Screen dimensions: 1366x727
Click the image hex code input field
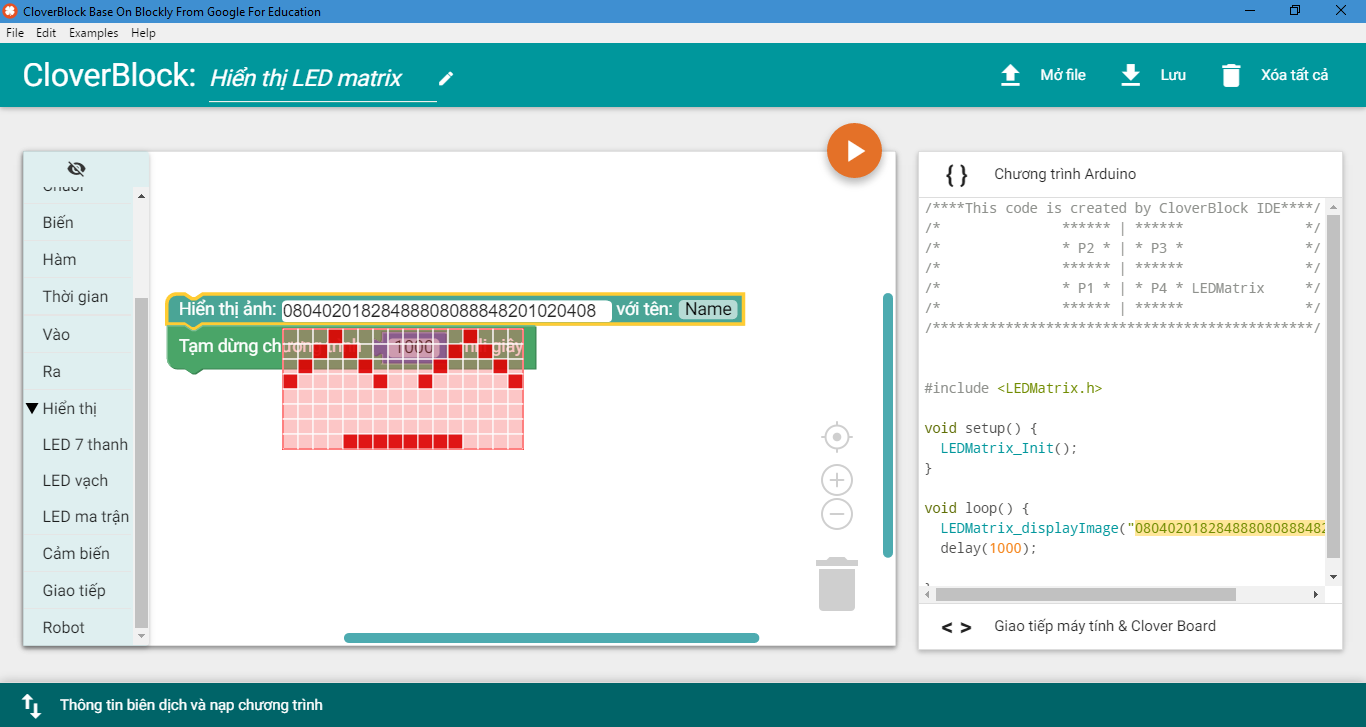click(446, 311)
